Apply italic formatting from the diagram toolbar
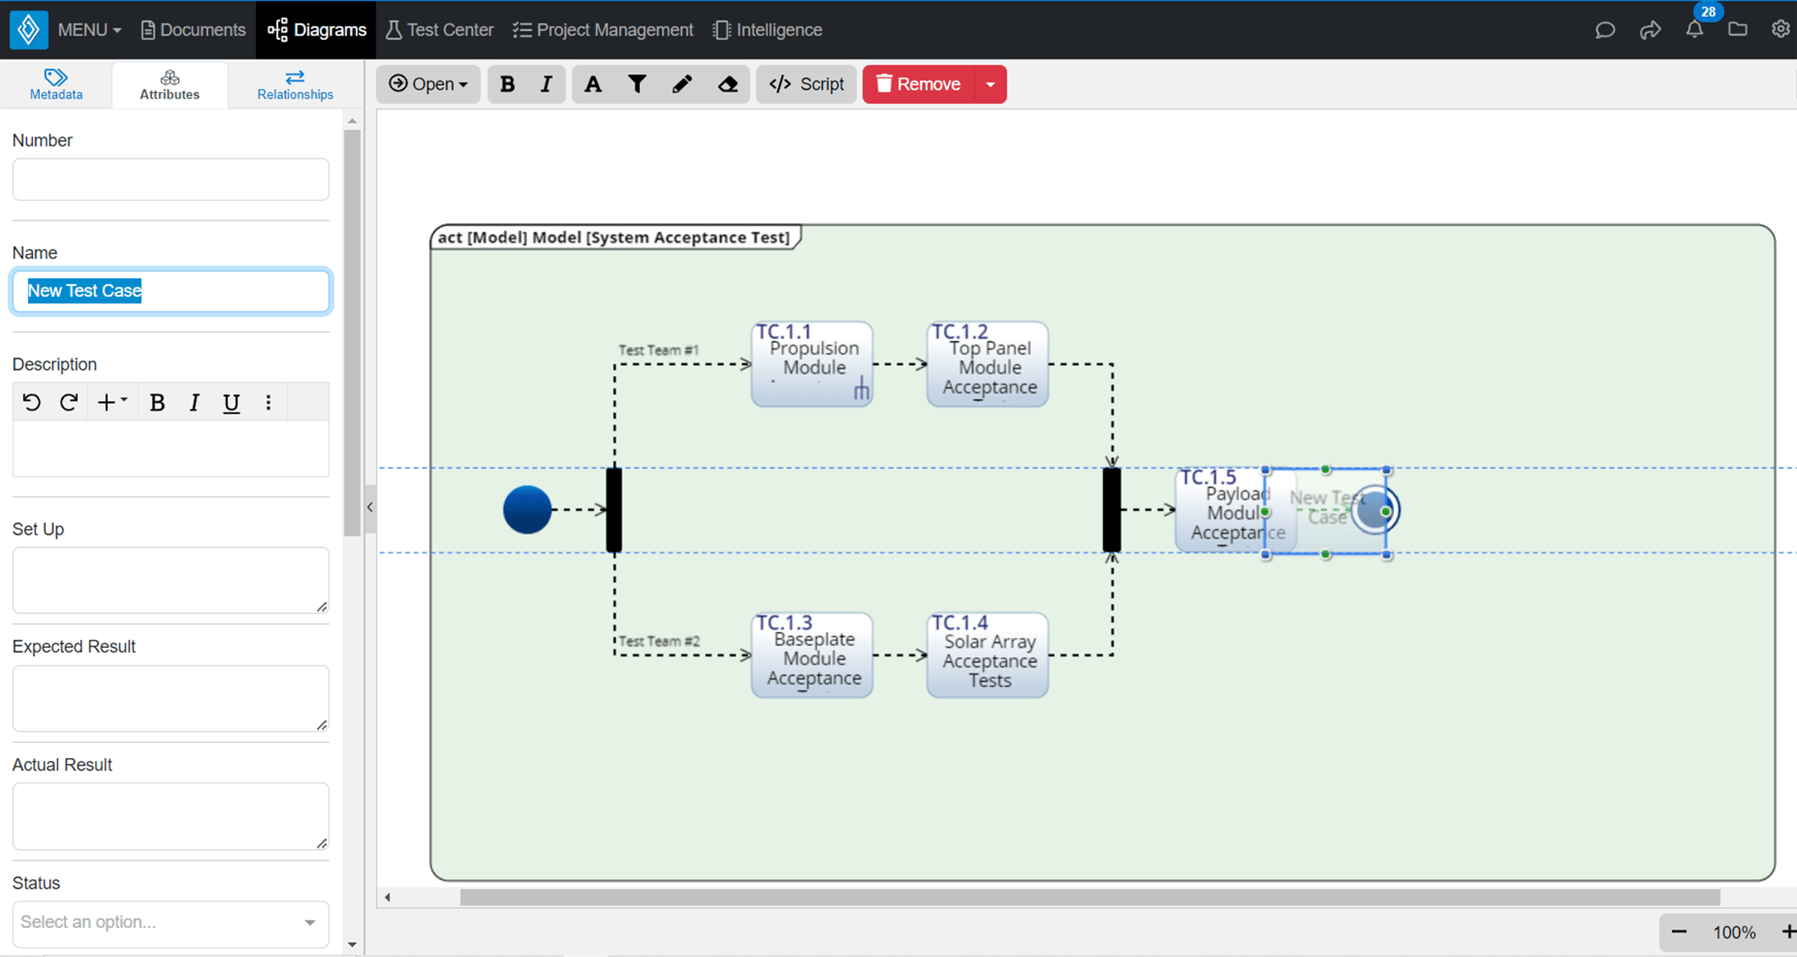 pyautogui.click(x=546, y=84)
